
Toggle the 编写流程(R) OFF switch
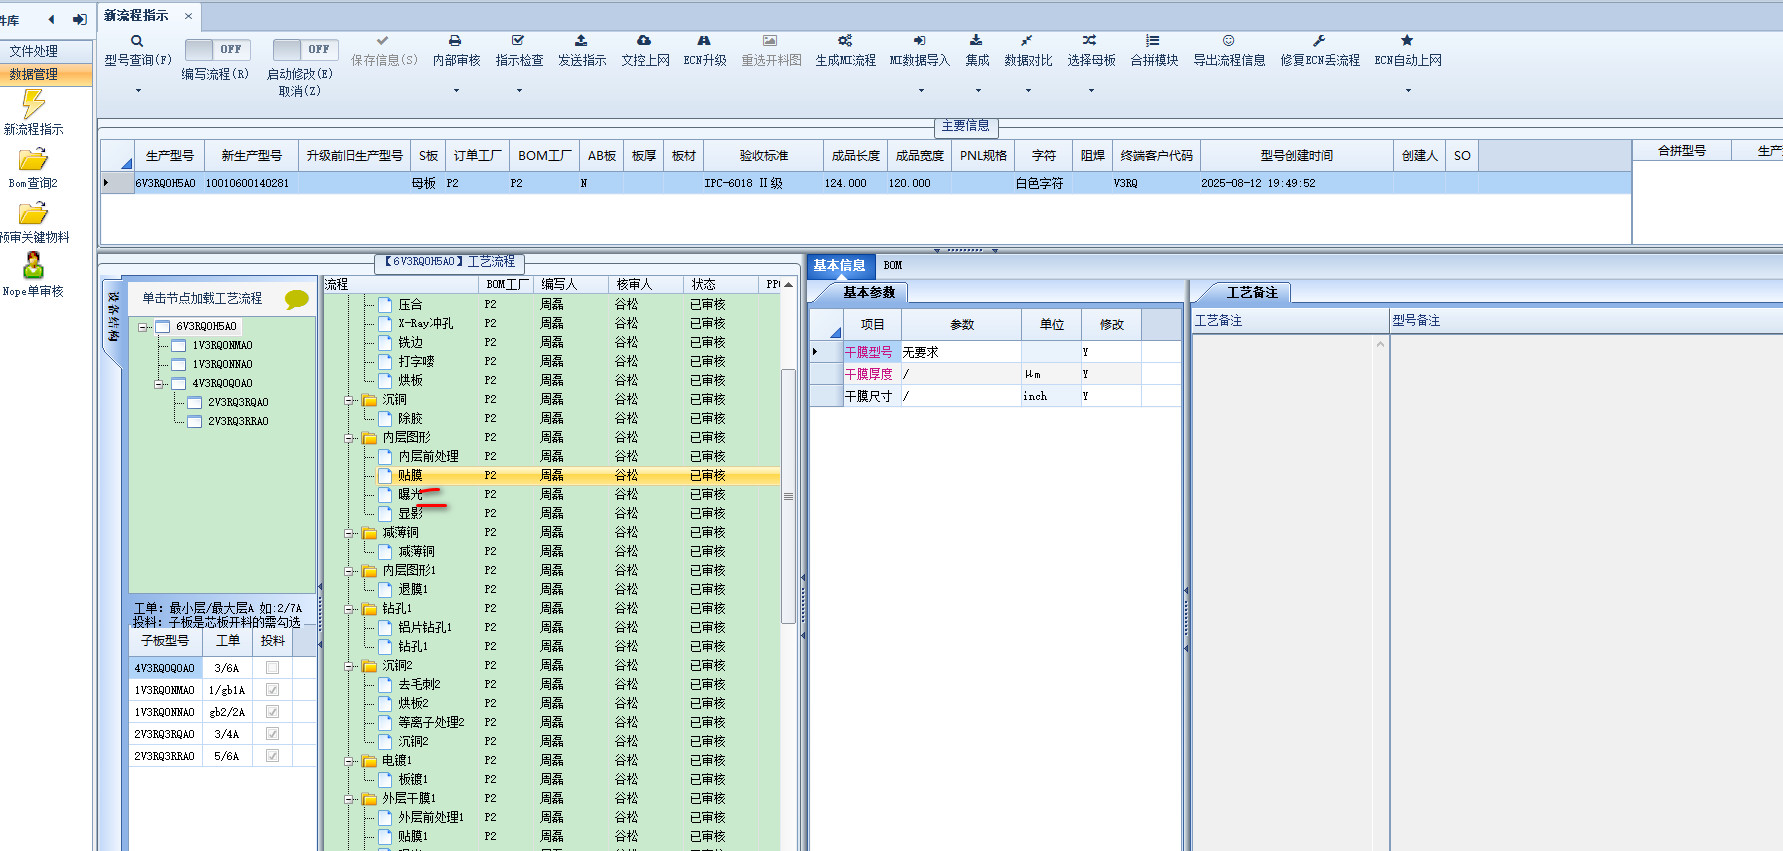[x=217, y=50]
